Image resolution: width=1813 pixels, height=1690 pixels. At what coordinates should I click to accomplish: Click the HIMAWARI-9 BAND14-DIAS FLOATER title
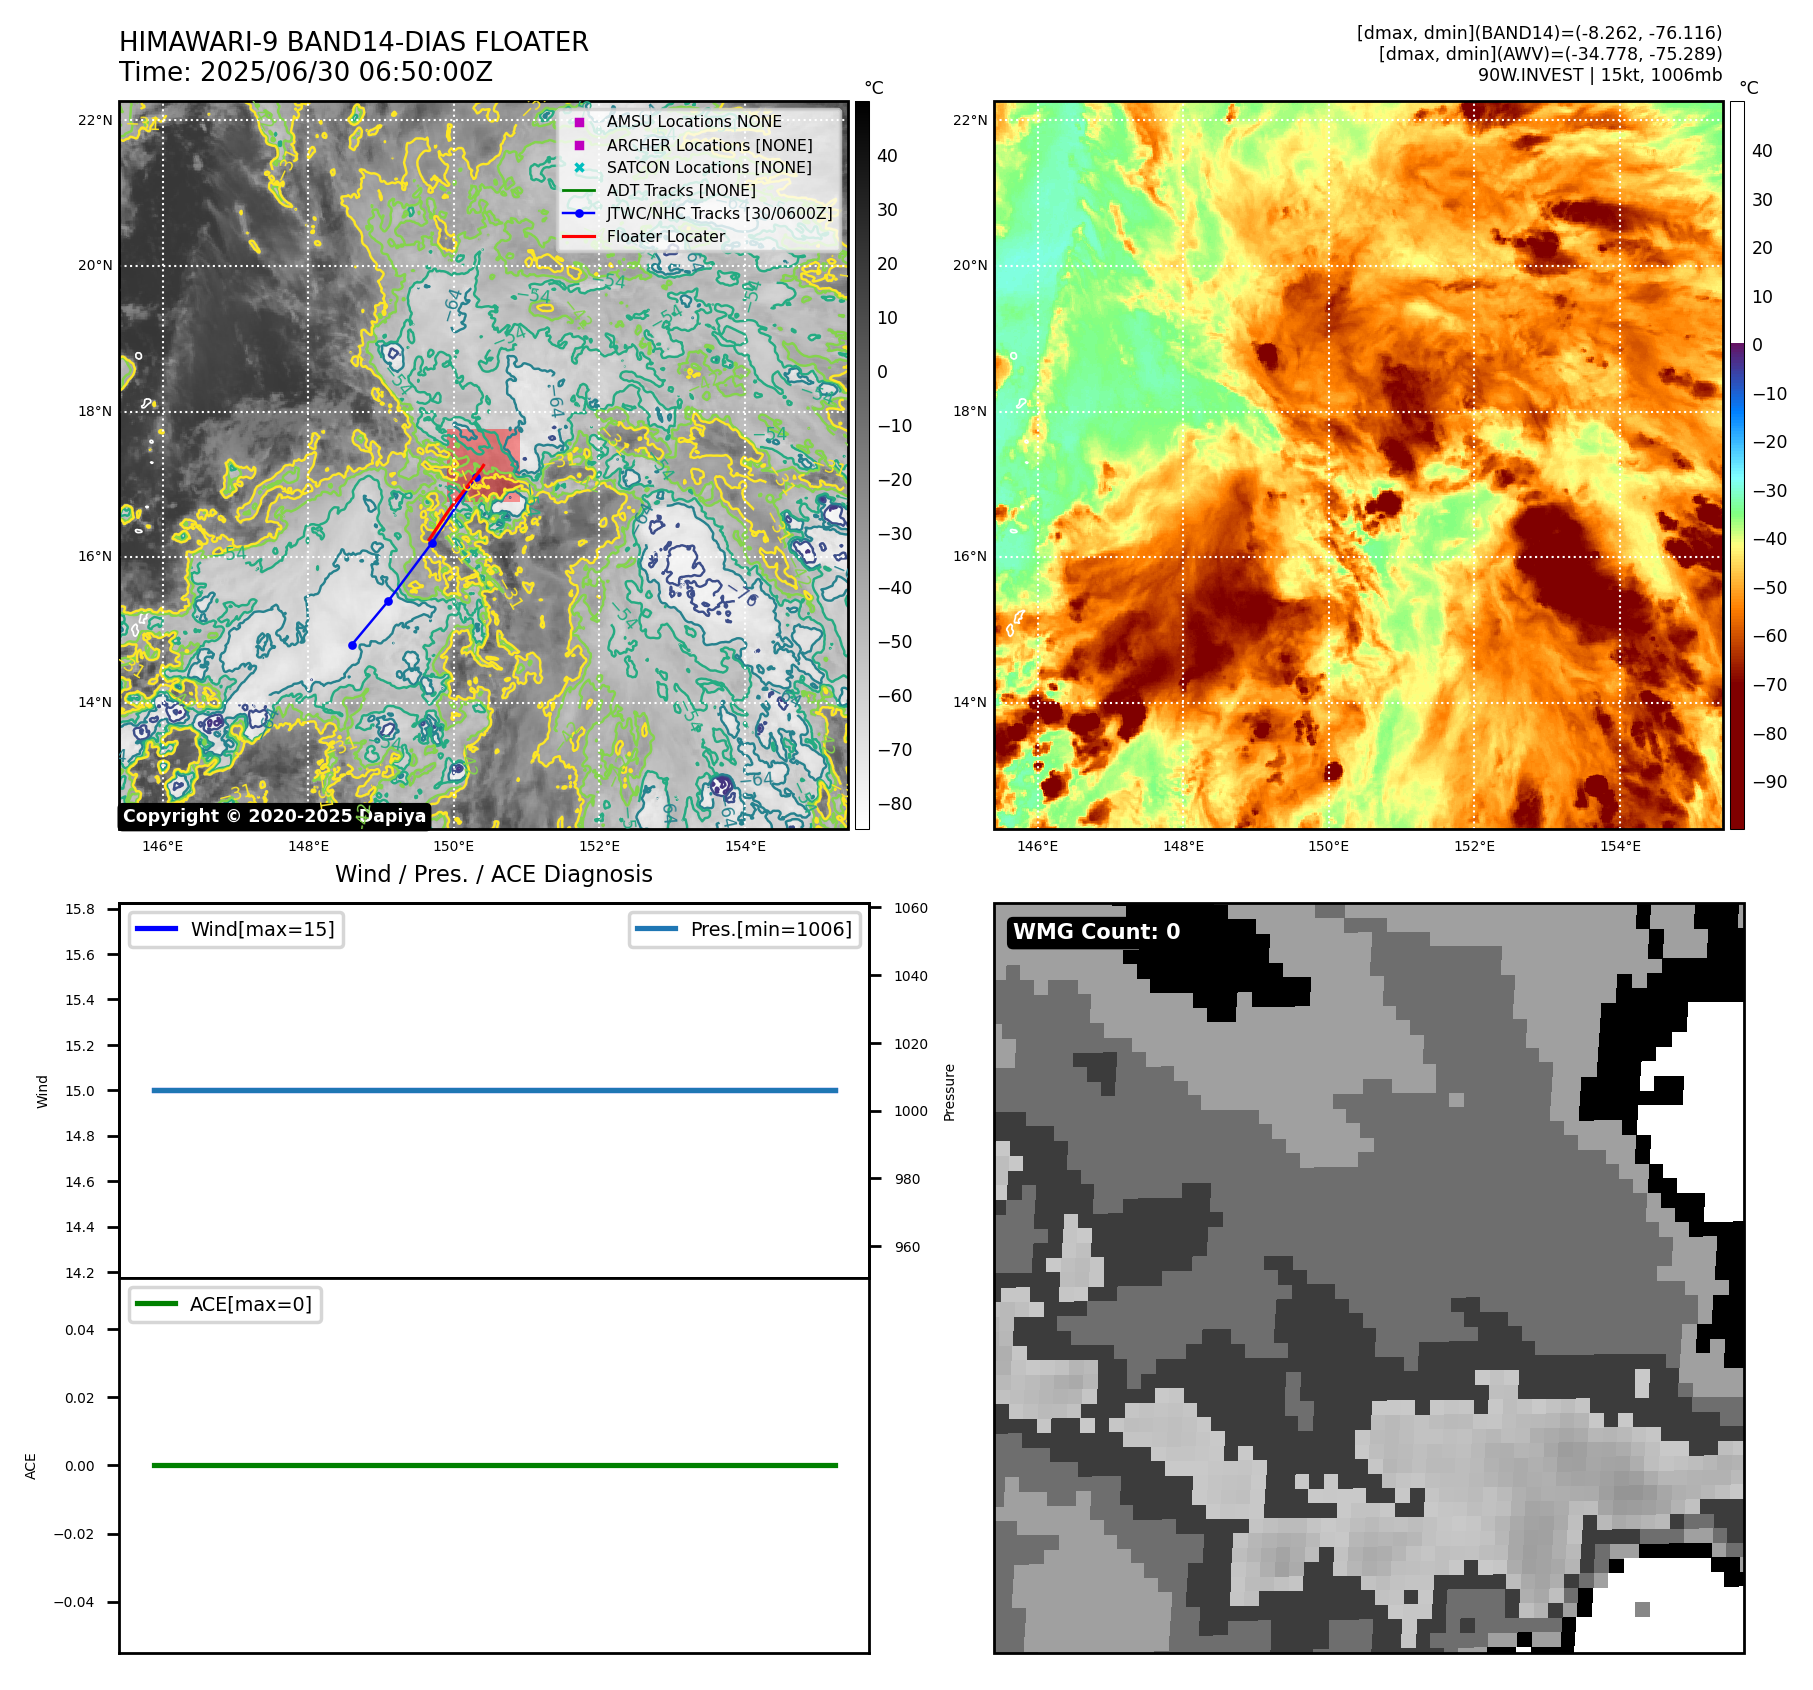[354, 42]
